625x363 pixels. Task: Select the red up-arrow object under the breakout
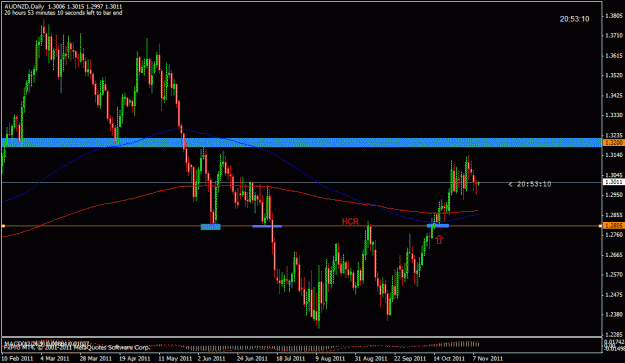click(439, 239)
